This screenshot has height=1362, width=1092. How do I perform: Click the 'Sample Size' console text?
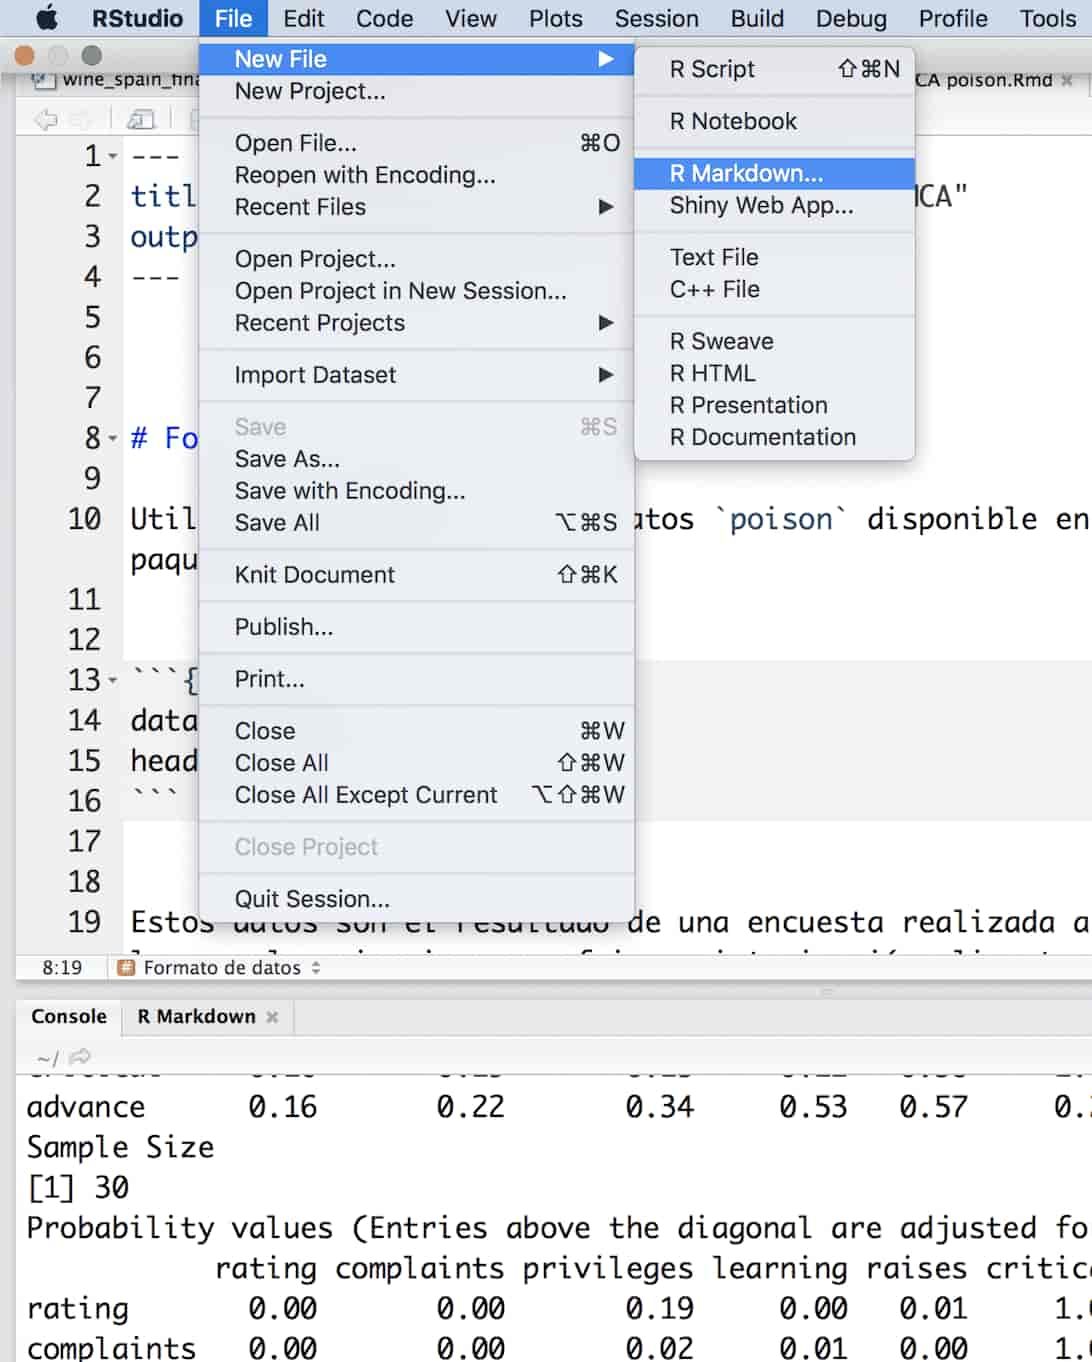[120, 1147]
